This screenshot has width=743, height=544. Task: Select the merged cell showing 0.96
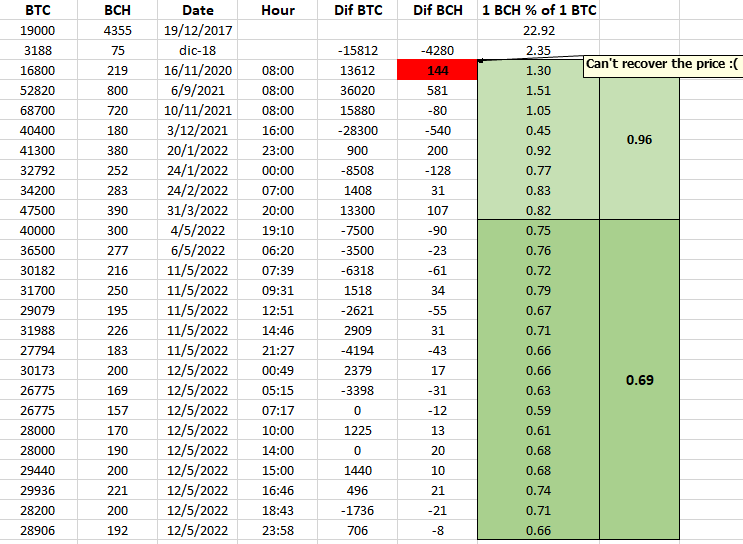pyautogui.click(x=639, y=140)
